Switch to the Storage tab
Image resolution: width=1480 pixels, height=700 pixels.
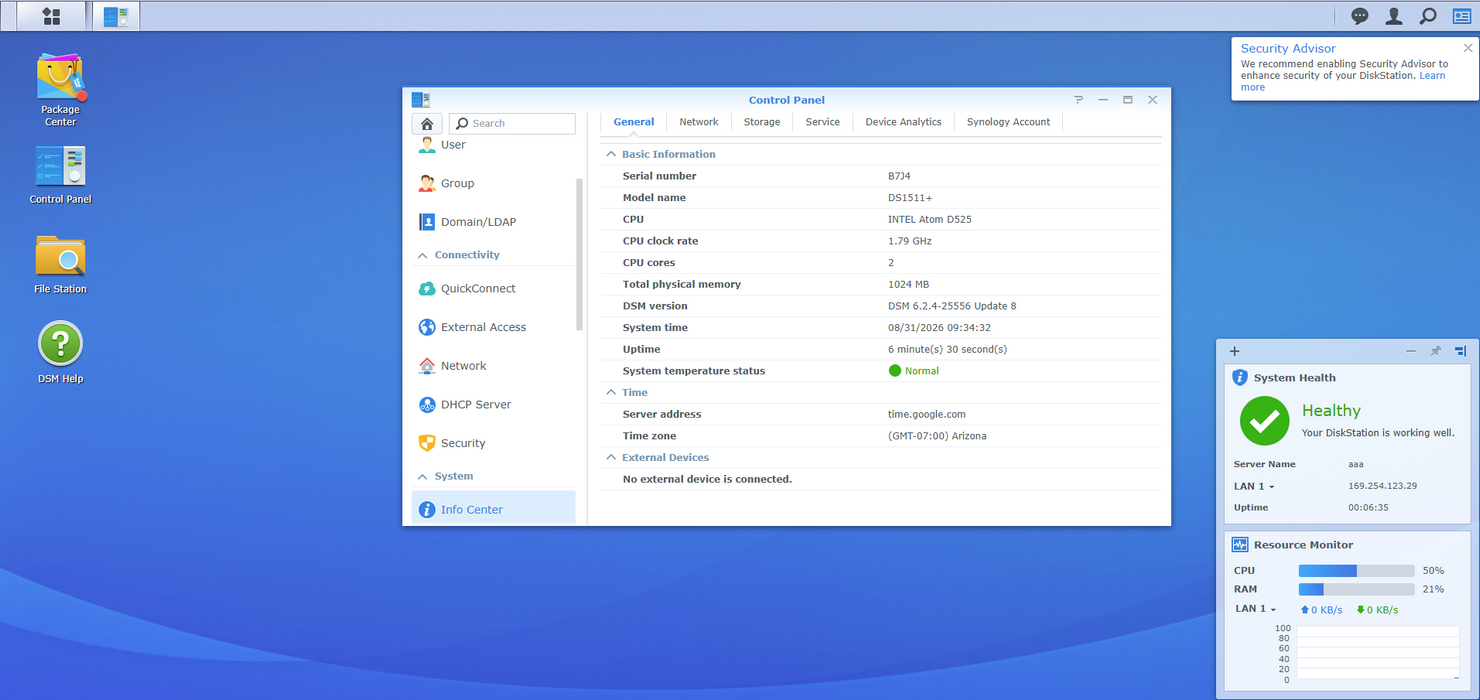[x=762, y=122]
